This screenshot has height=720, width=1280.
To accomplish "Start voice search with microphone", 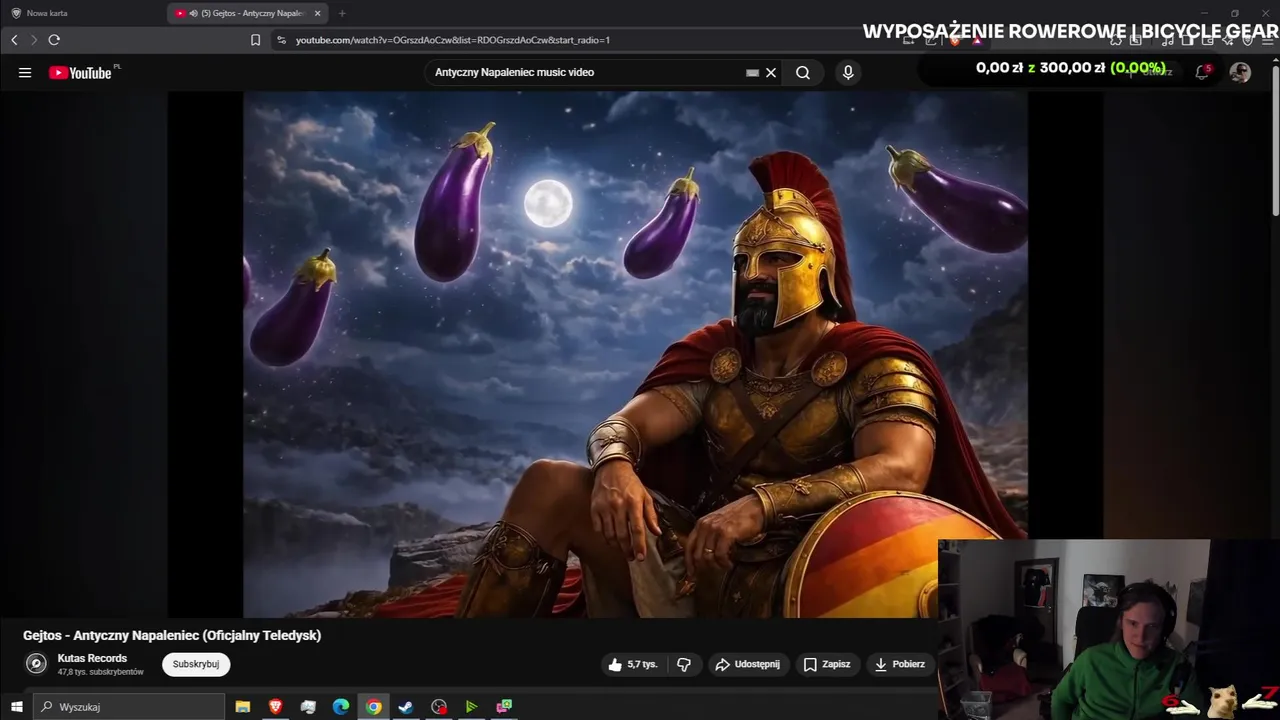I will click(848, 72).
